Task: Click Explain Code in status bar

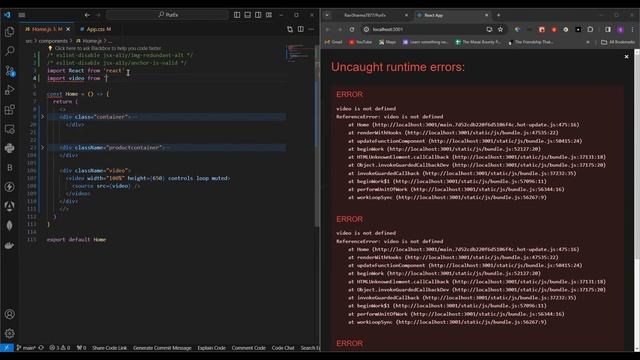Action: pos(211,348)
